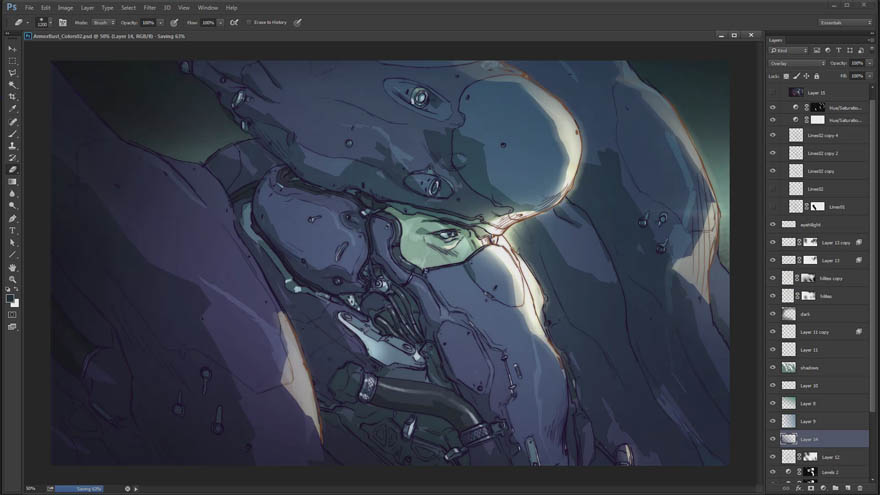Select the Eraser tool in toolbox

pyautogui.click(x=12, y=169)
